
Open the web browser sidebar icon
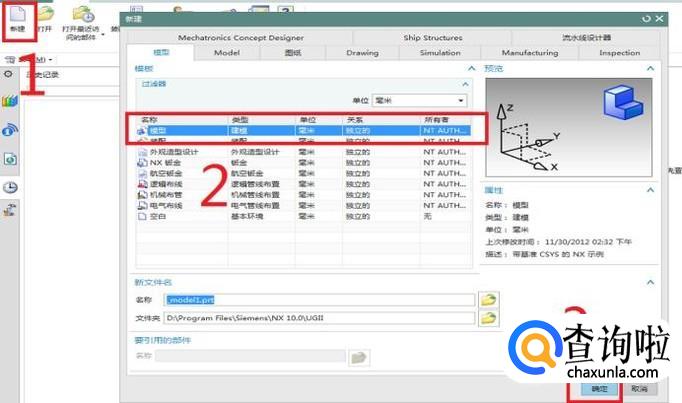click(x=10, y=130)
